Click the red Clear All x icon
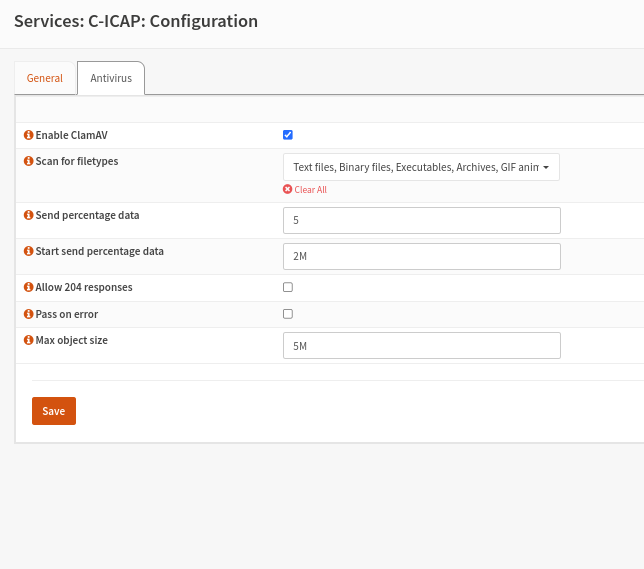Screen dimensions: 644x569 click(x=288, y=189)
